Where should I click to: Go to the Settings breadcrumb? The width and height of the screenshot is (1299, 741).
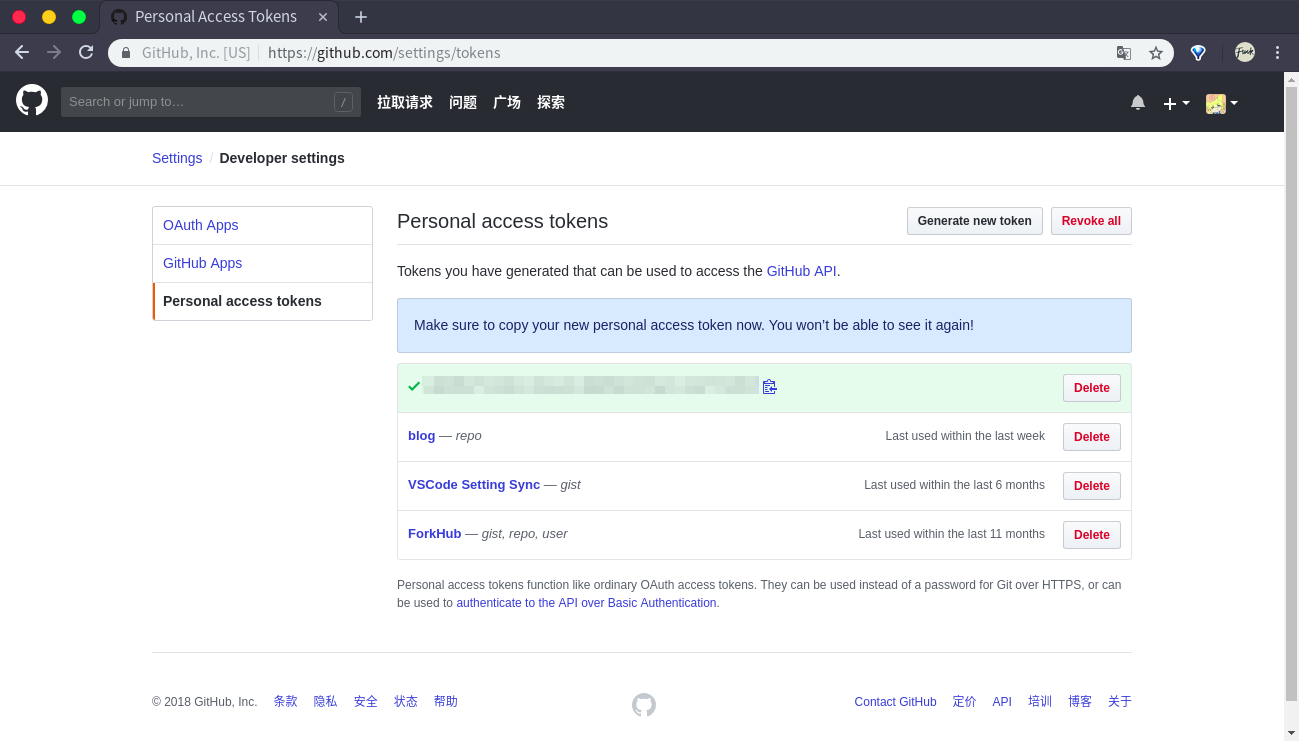(177, 158)
